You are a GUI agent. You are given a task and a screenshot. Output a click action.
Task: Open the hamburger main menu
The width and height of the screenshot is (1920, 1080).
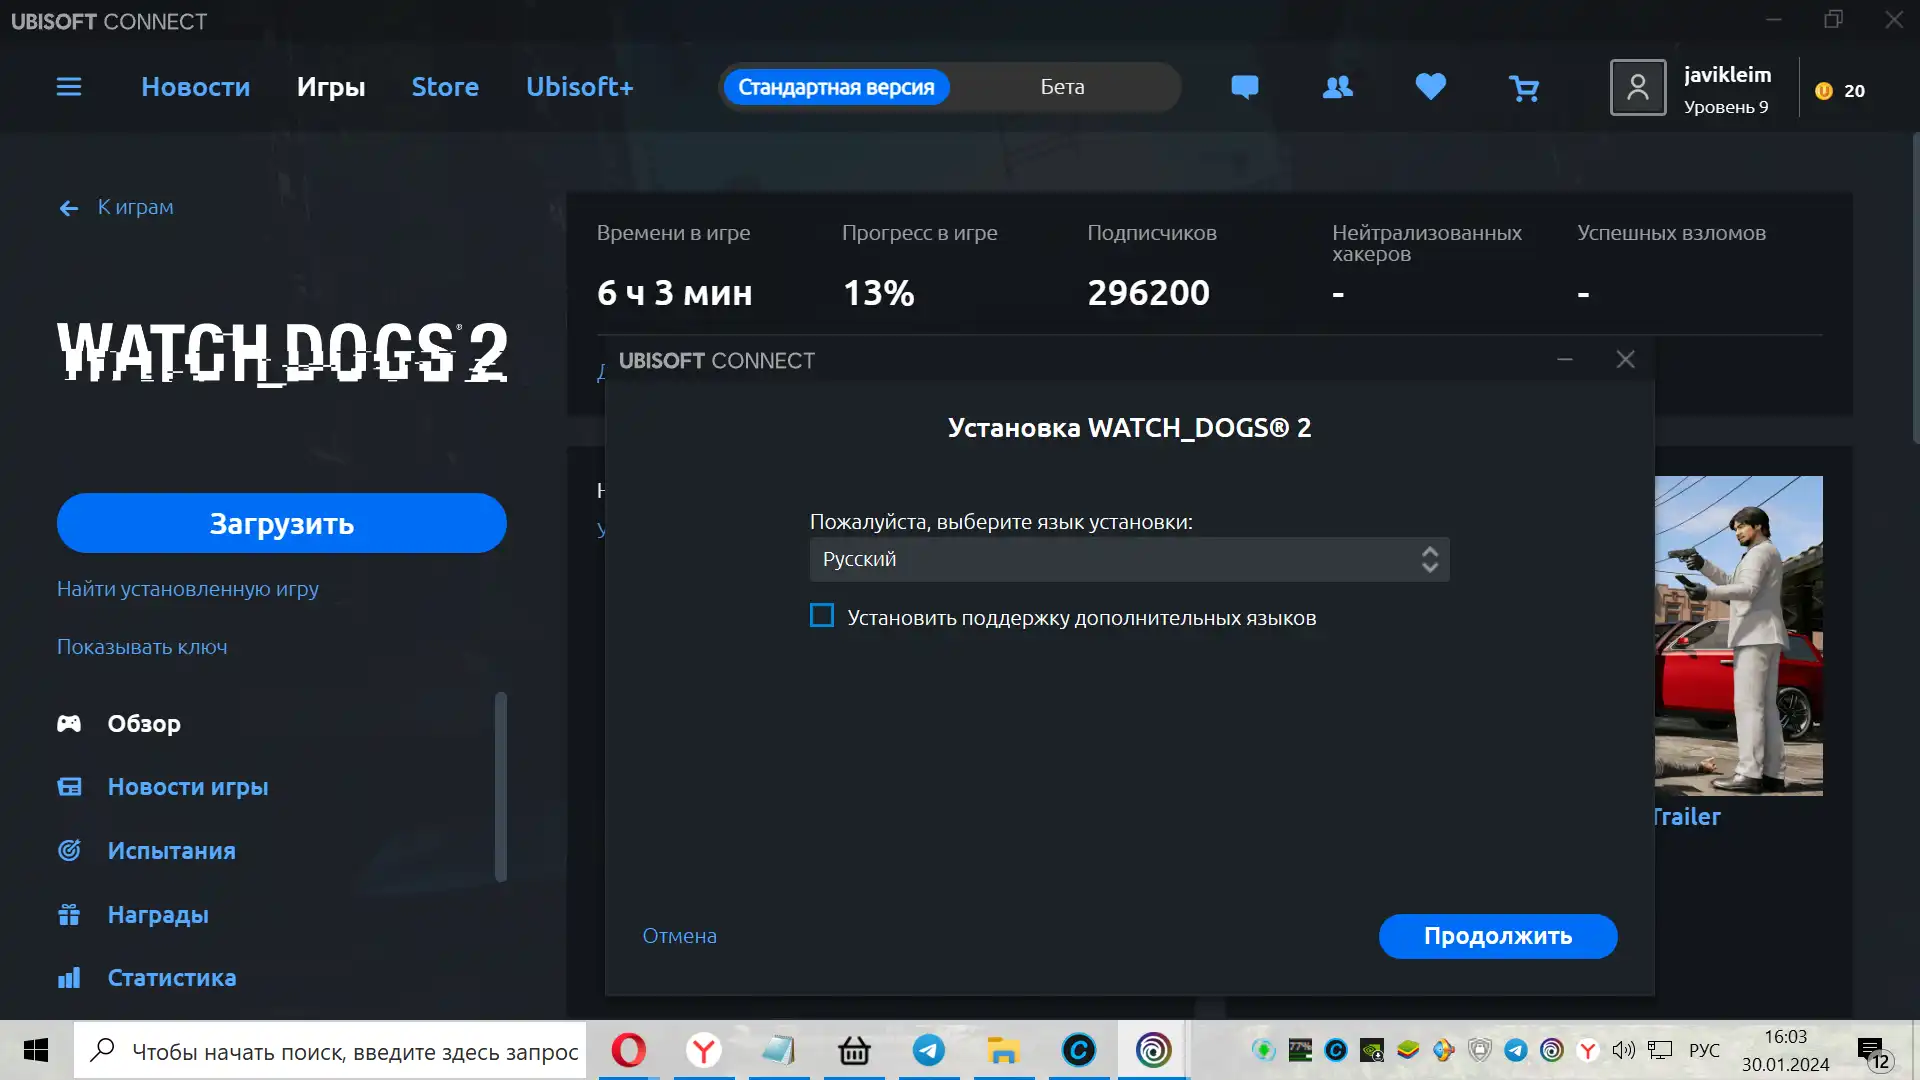tap(69, 87)
